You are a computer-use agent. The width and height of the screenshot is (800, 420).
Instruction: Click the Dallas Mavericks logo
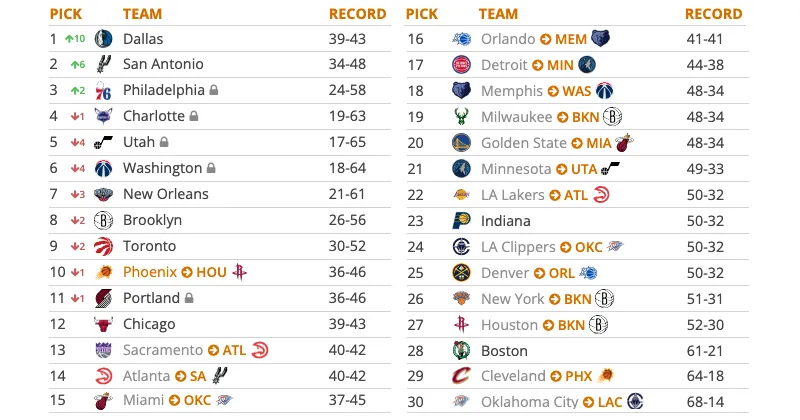tap(103, 39)
